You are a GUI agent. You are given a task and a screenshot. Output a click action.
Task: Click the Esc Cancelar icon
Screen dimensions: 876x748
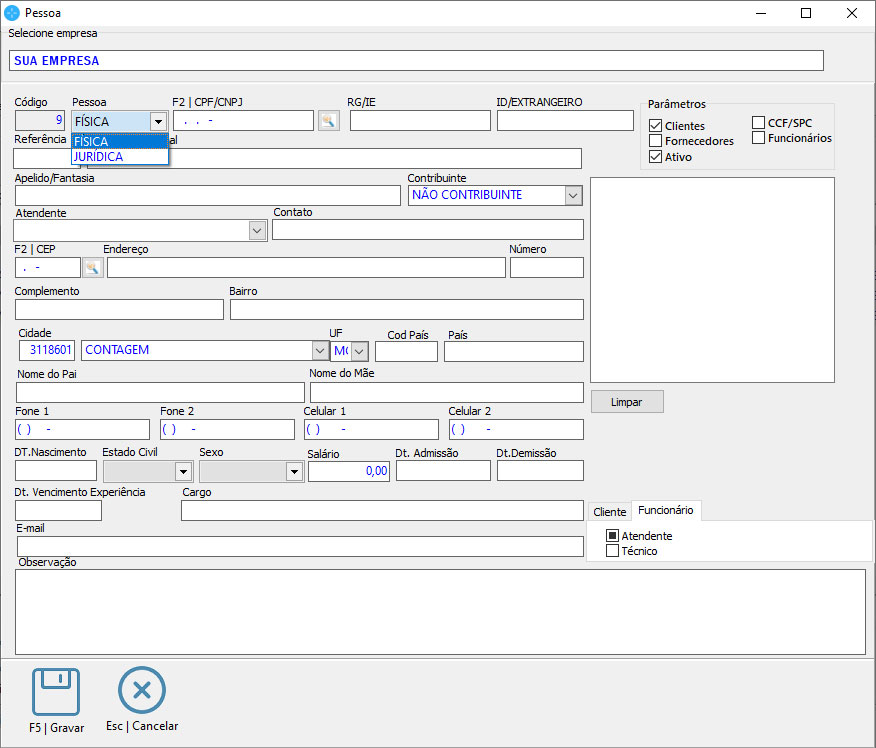click(142, 692)
